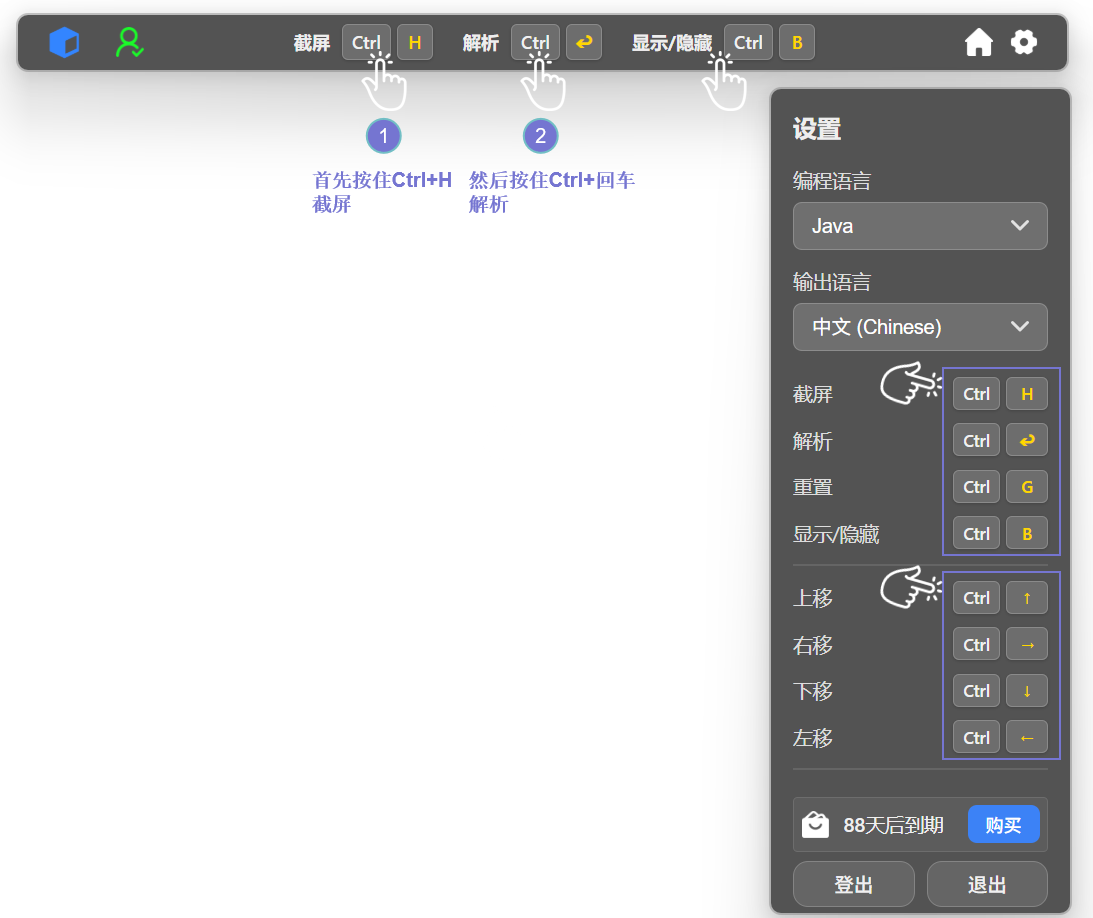Click the 登出 button

(853, 885)
